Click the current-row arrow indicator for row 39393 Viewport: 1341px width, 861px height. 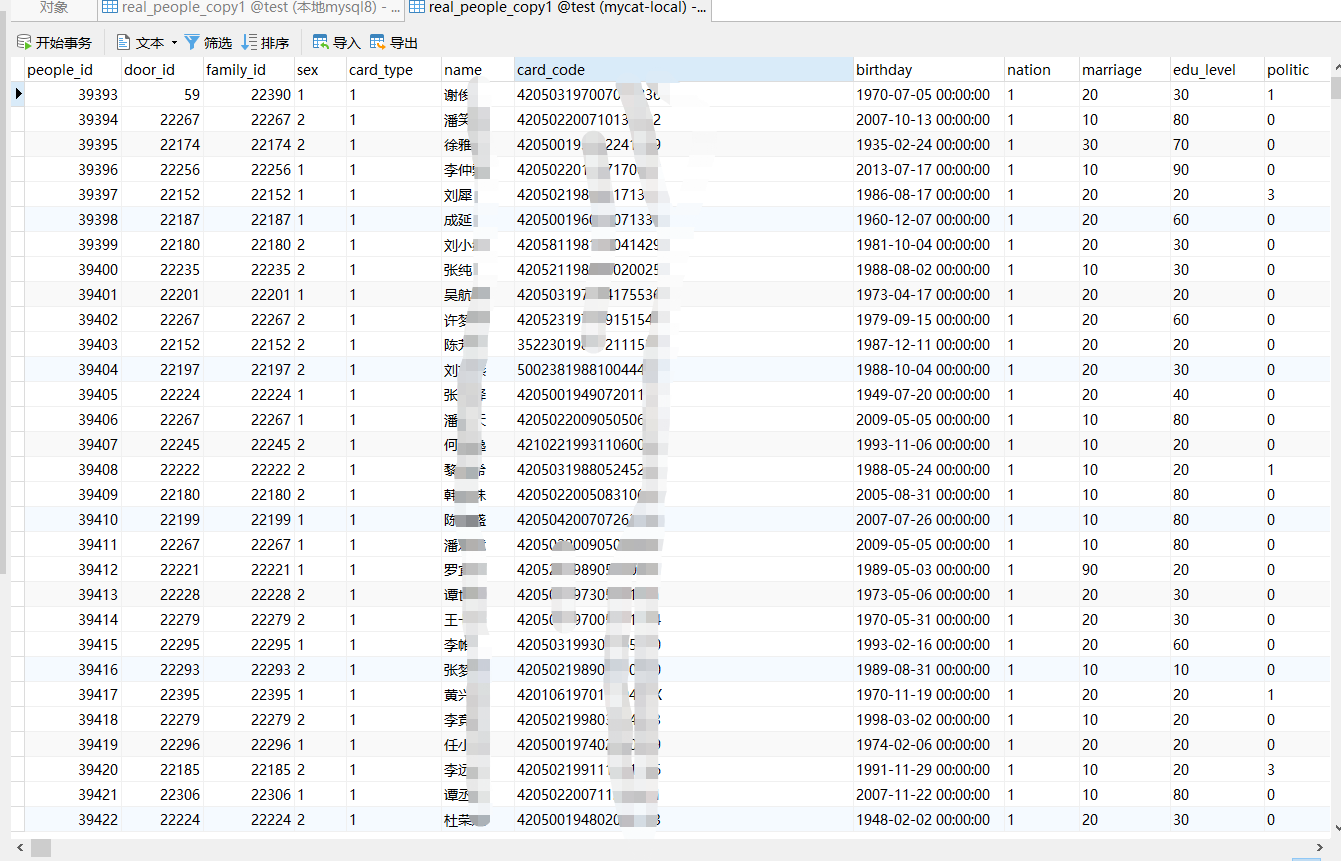coord(18,94)
